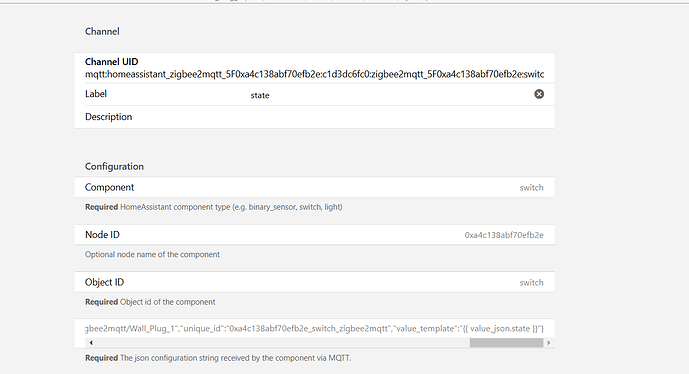Click the Channel UID label

point(112,62)
